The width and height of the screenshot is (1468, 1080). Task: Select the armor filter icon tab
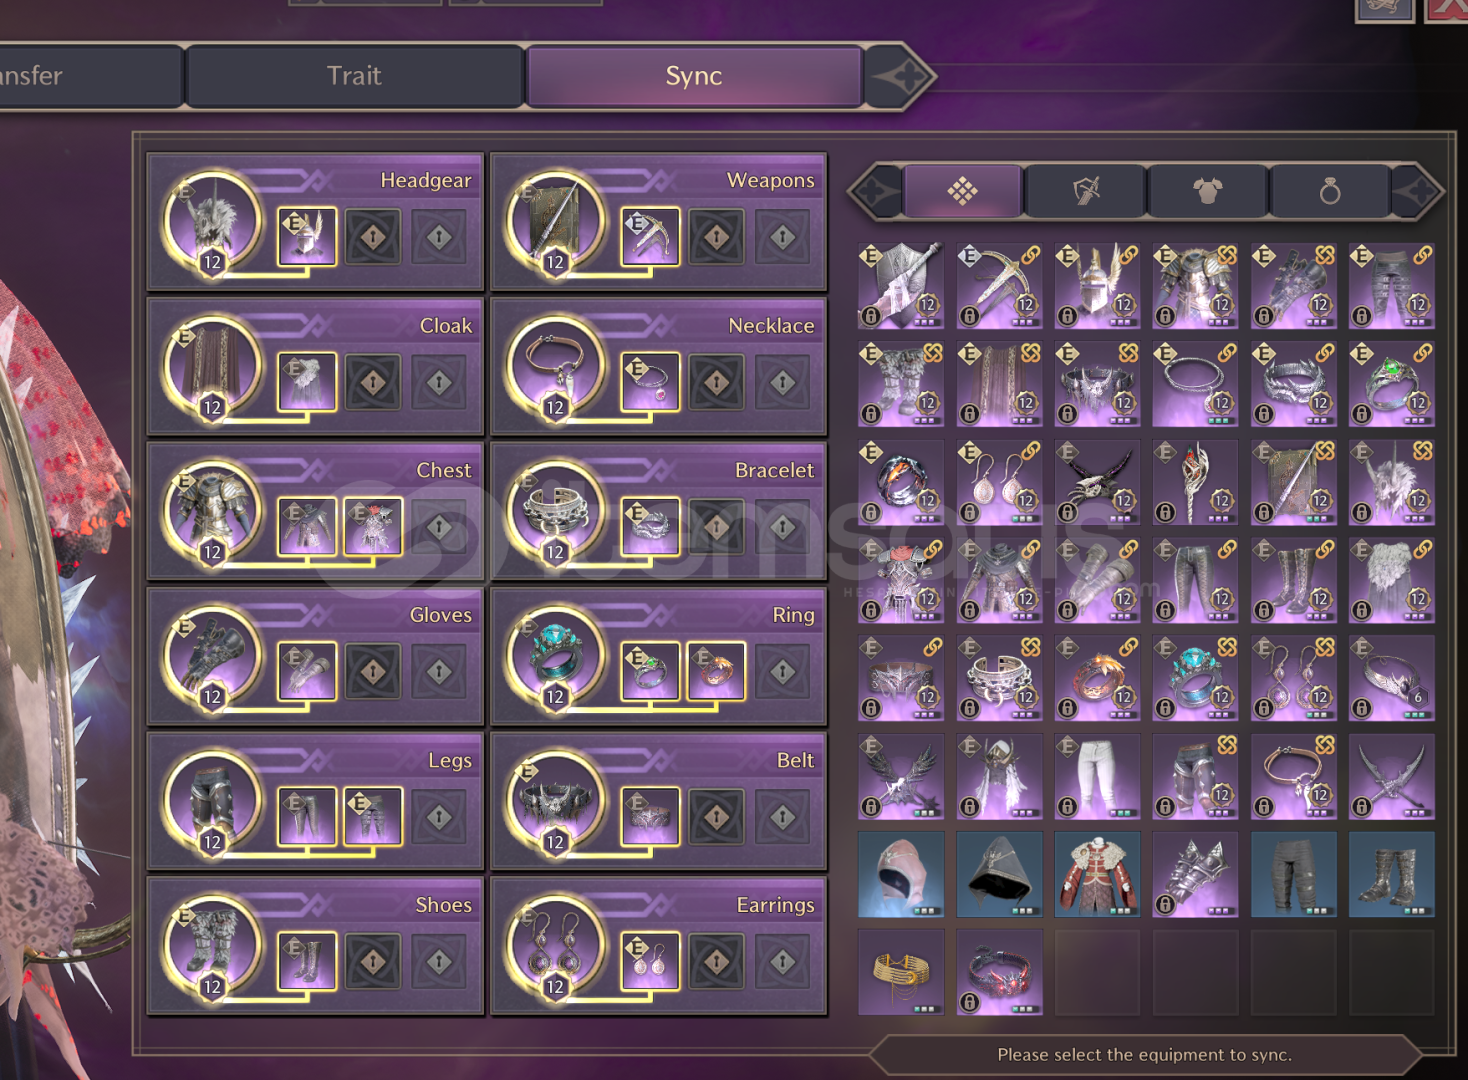(x=1207, y=190)
